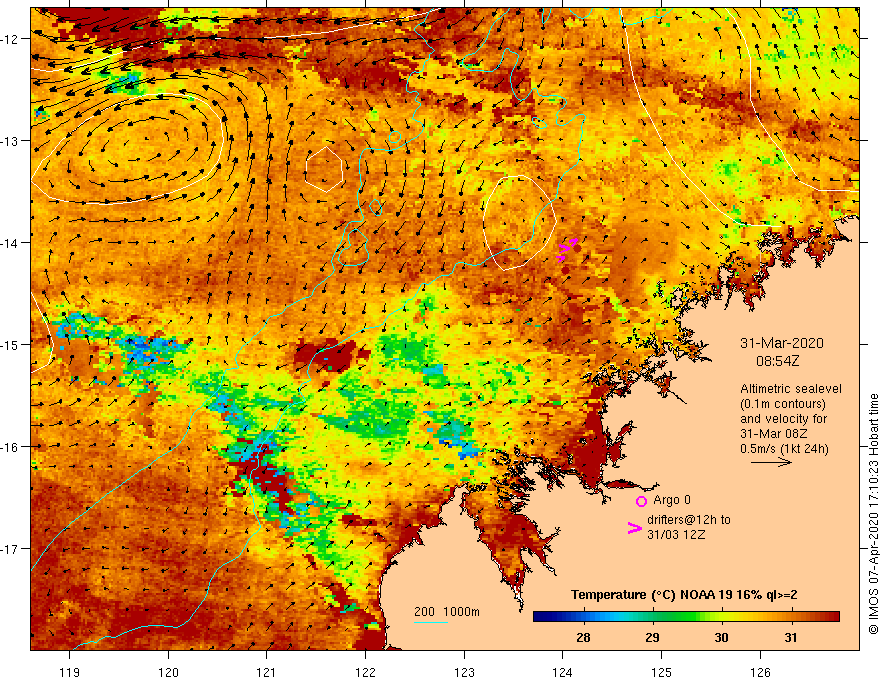This screenshot has width=880, height=680.
Task: Click the magenta Argo circle legend icon
Action: [641, 501]
